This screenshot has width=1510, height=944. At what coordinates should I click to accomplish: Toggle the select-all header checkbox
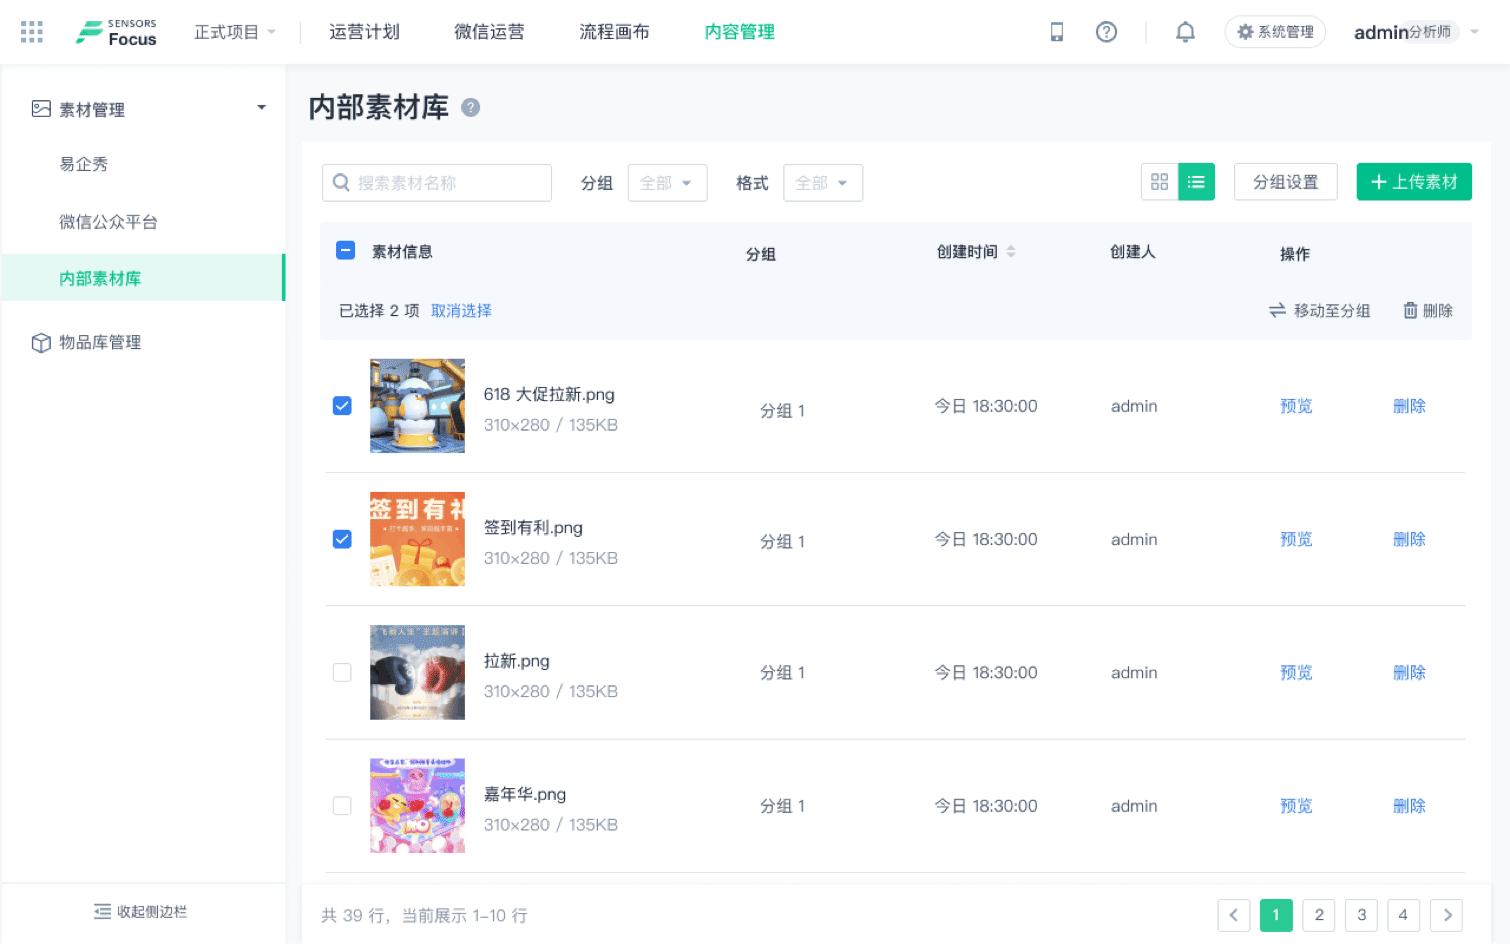pyautogui.click(x=346, y=251)
